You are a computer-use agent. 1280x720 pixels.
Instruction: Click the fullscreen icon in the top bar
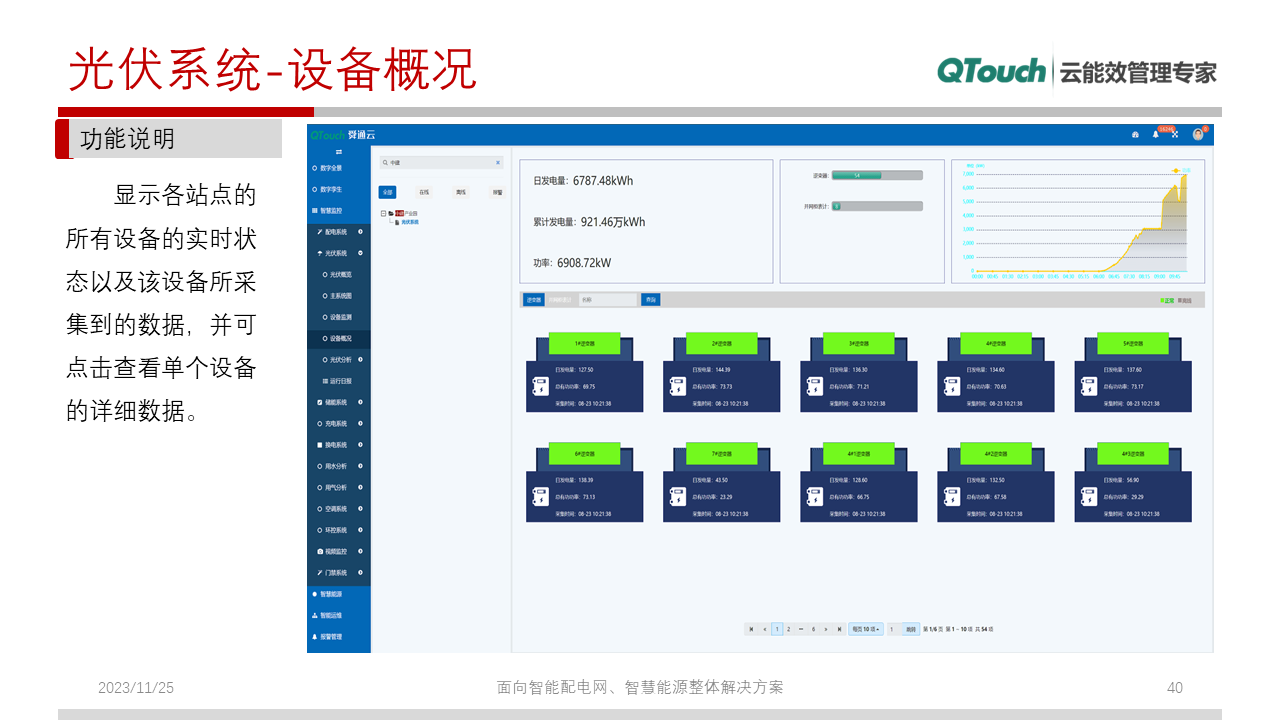click(x=1175, y=135)
